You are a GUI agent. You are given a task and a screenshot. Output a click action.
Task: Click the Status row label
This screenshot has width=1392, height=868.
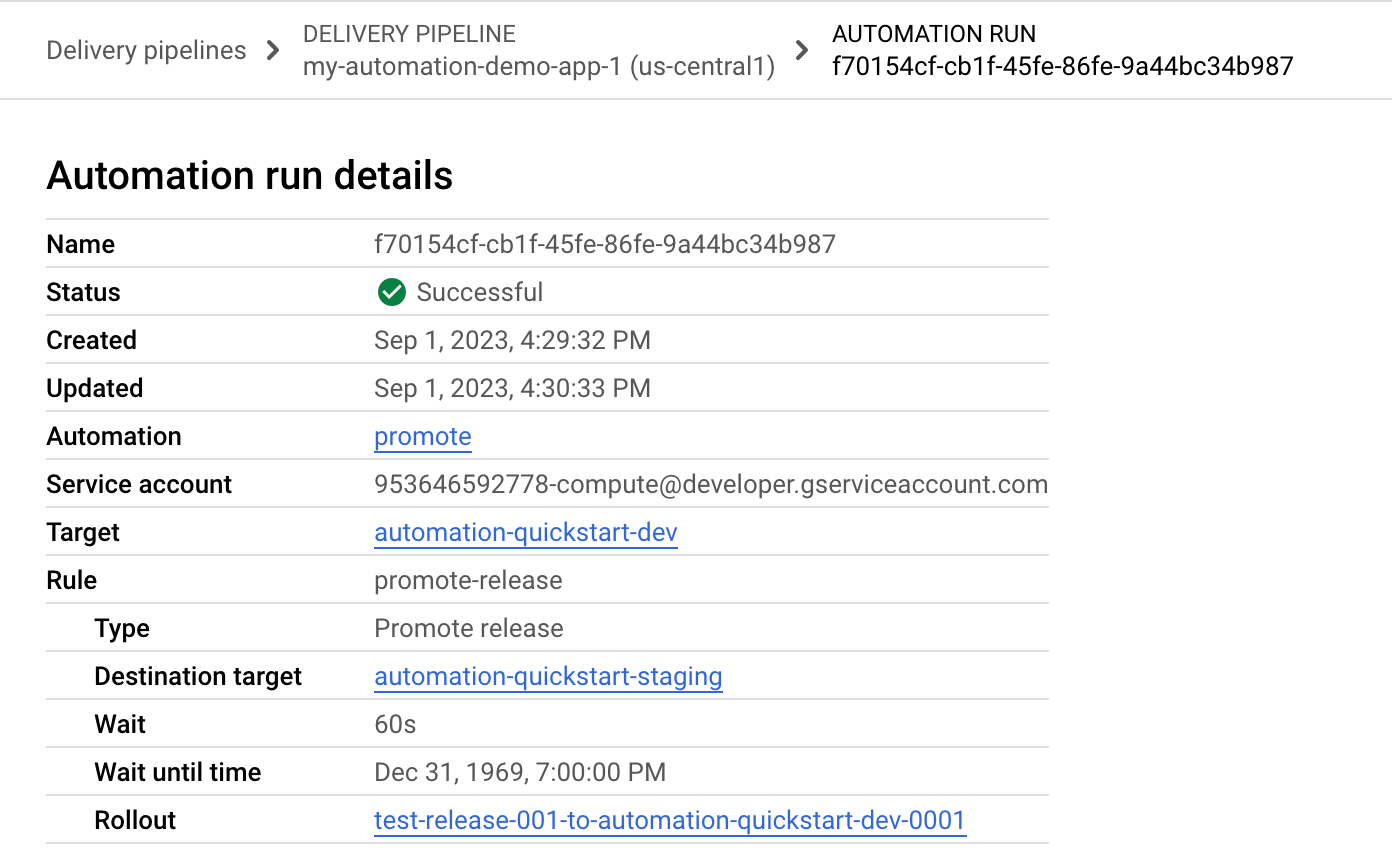click(x=83, y=292)
